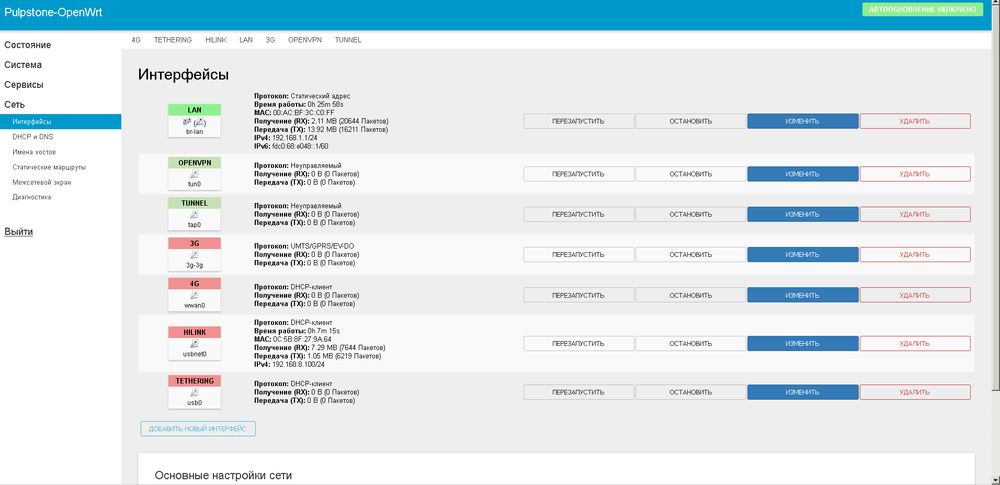The height and width of the screenshot is (485, 1000).
Task: Click the OPENVPN tun0 interface icon
Action: coord(194,174)
